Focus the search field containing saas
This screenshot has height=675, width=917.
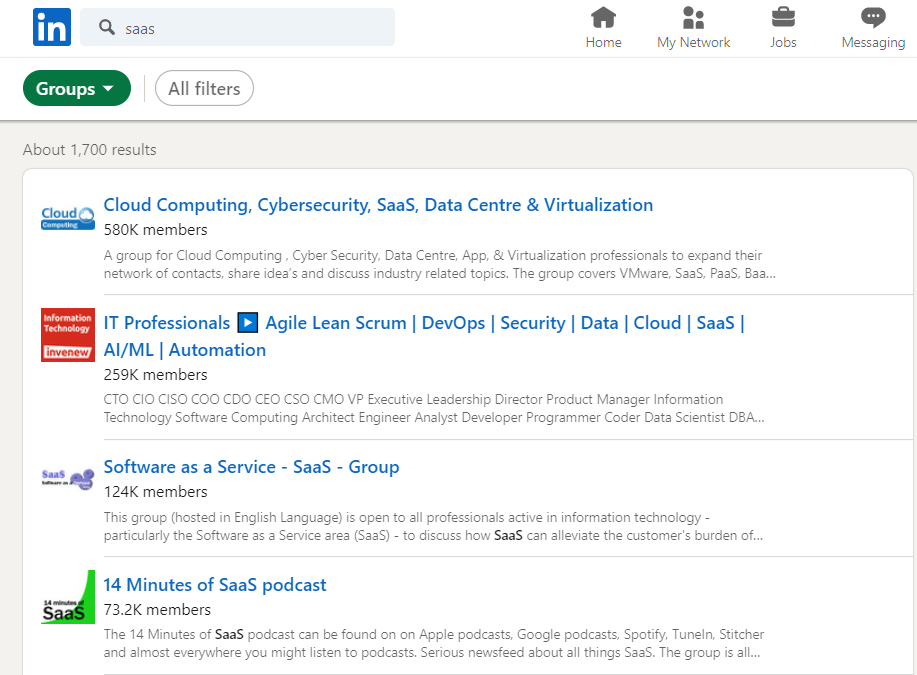237,27
